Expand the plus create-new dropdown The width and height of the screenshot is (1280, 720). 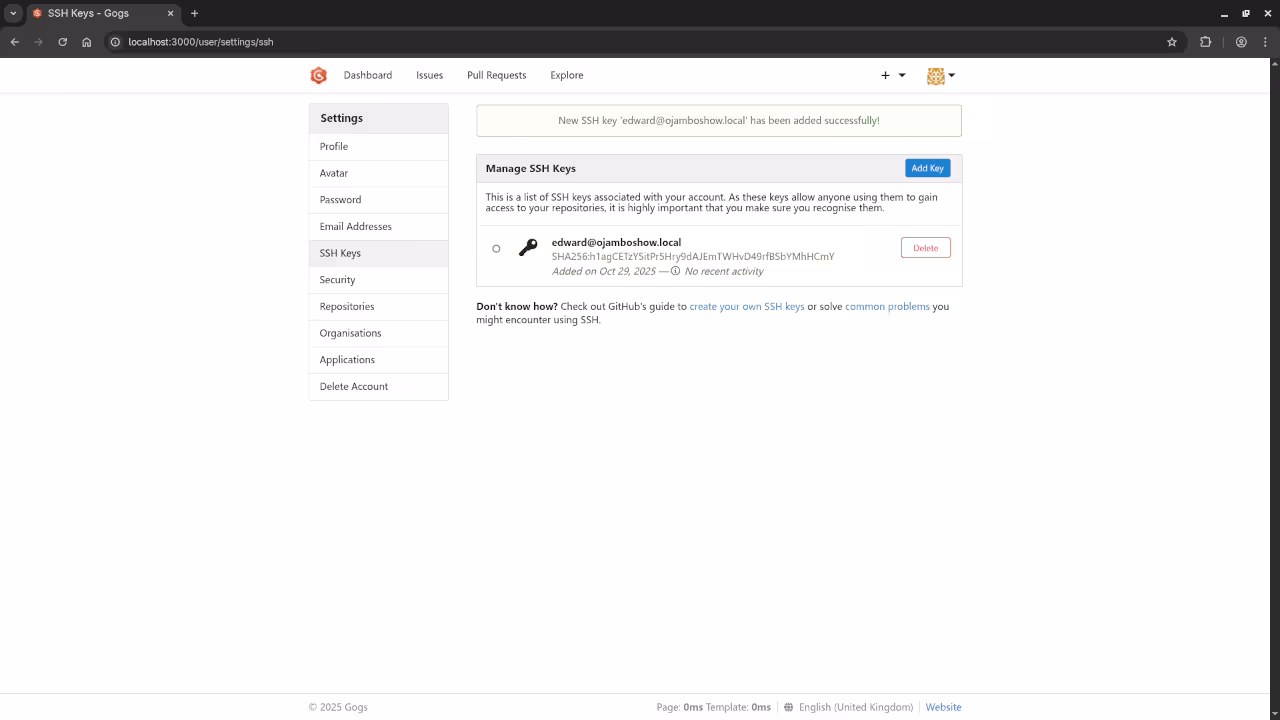point(892,75)
